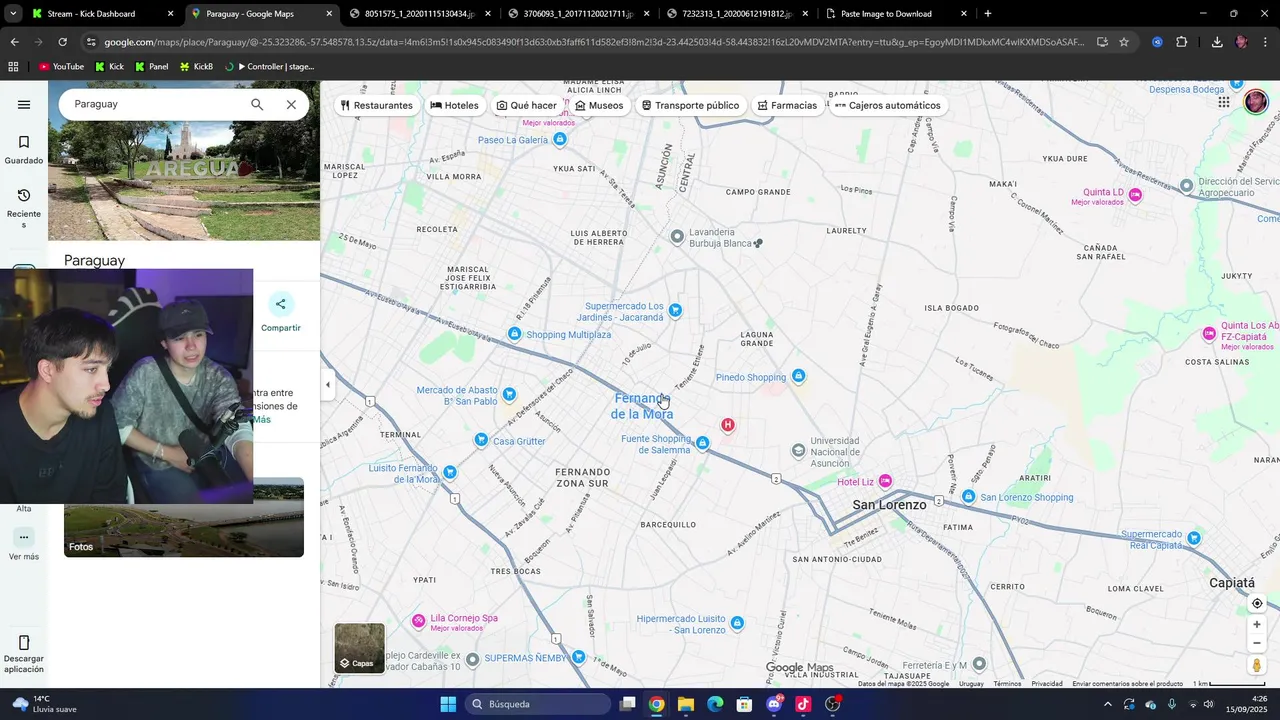Open the Google apps grid
Screen dimensions: 1280x720
click(1224, 102)
